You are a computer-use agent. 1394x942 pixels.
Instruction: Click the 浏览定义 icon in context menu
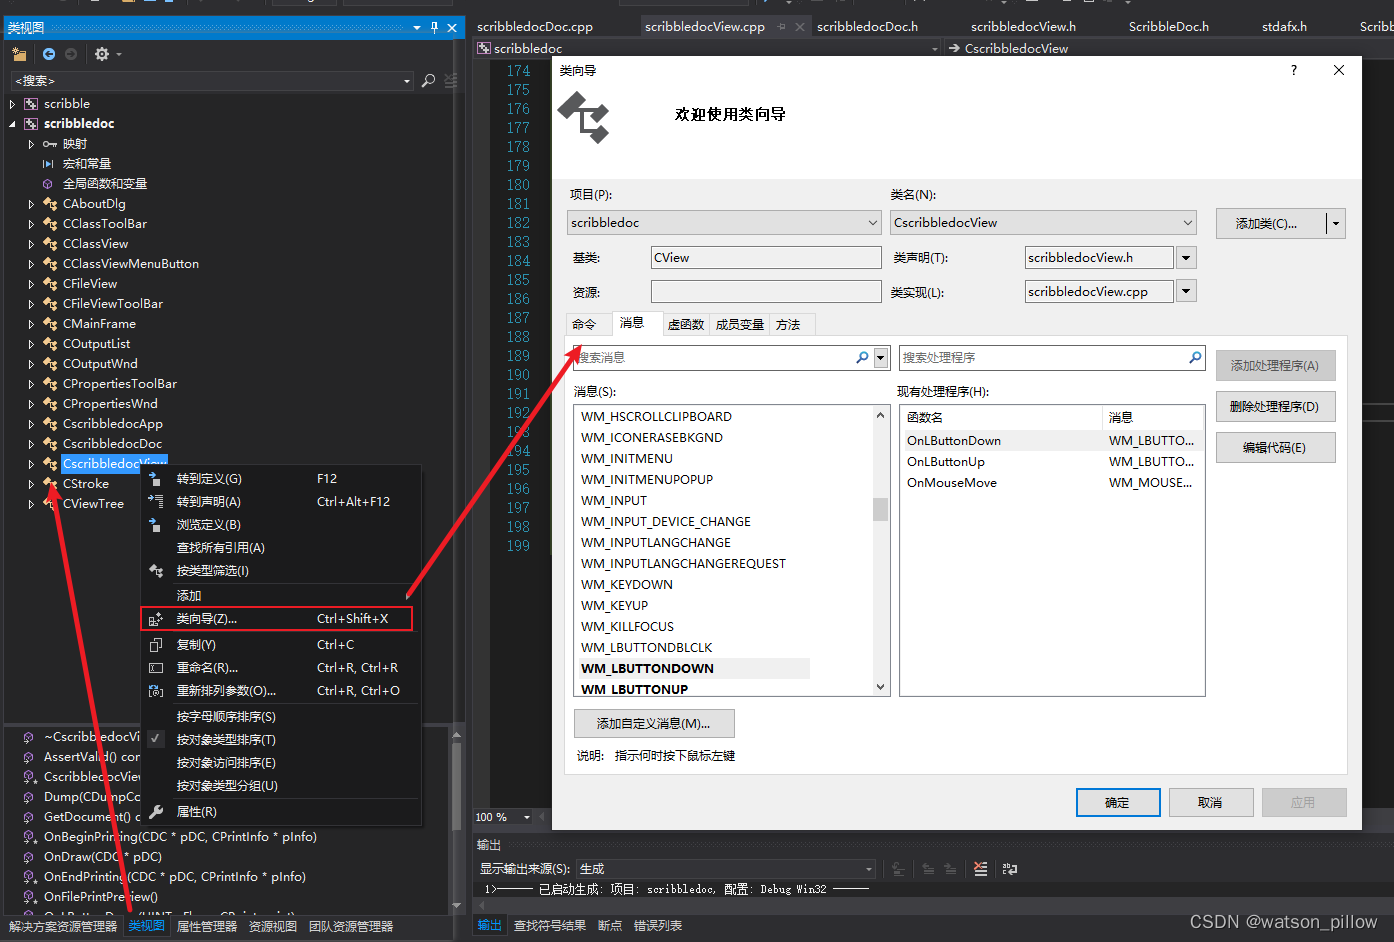(x=156, y=524)
